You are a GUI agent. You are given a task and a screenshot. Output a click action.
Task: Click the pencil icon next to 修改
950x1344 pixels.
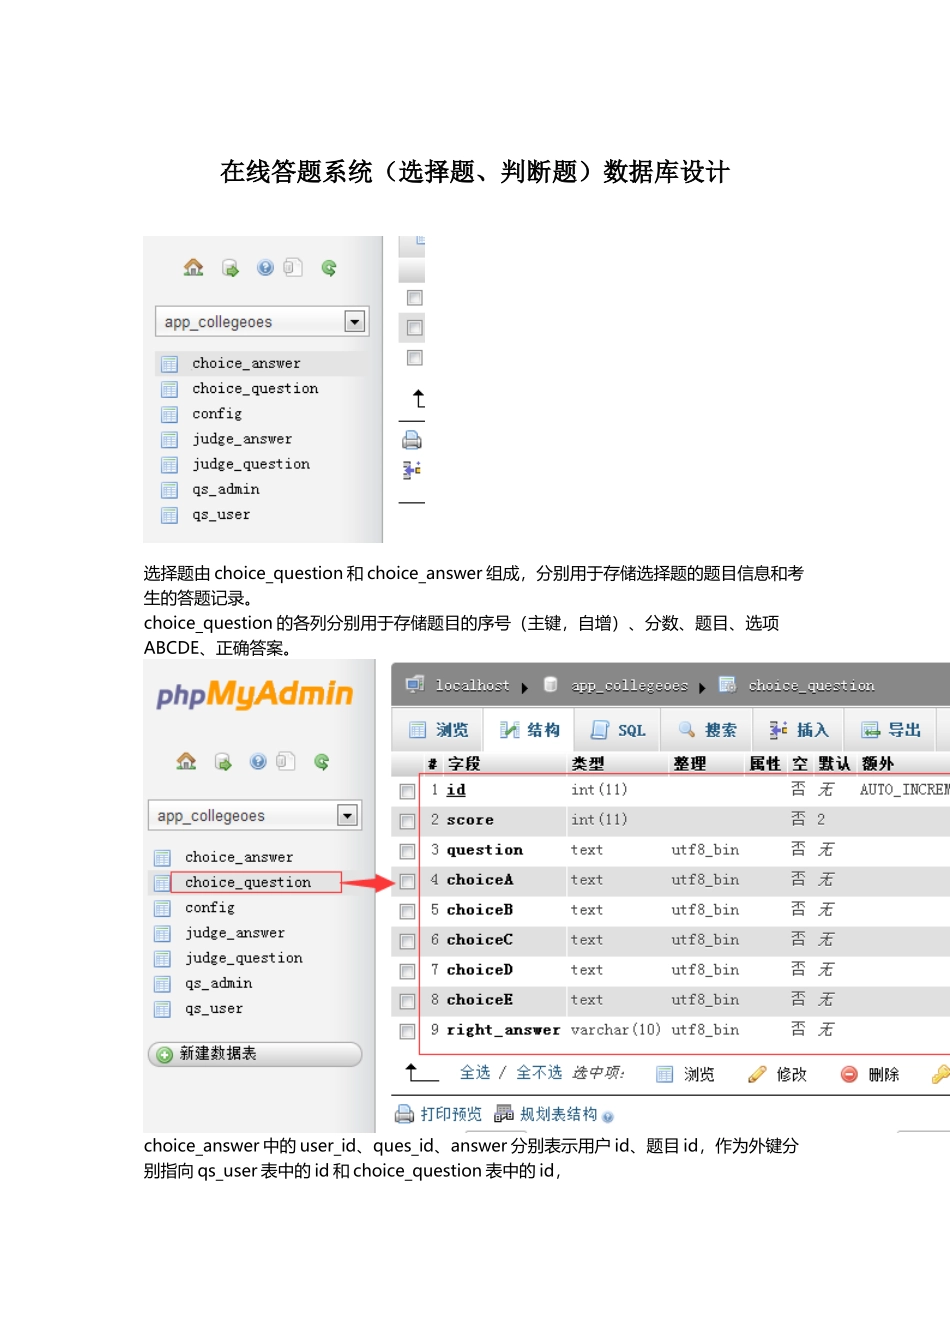[x=757, y=1074]
